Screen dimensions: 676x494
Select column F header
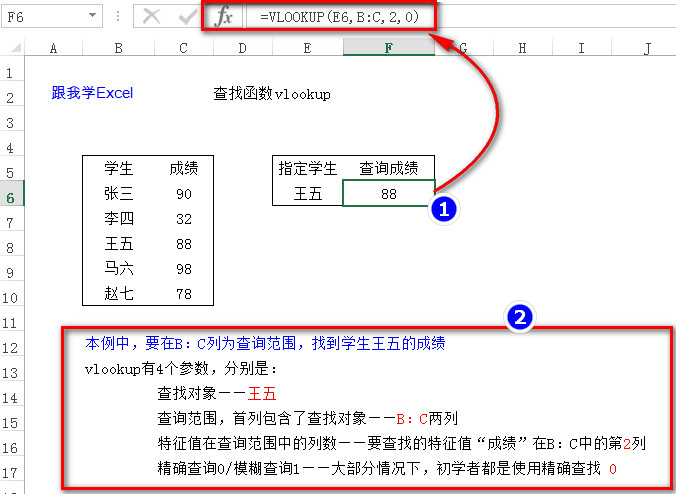click(x=388, y=47)
